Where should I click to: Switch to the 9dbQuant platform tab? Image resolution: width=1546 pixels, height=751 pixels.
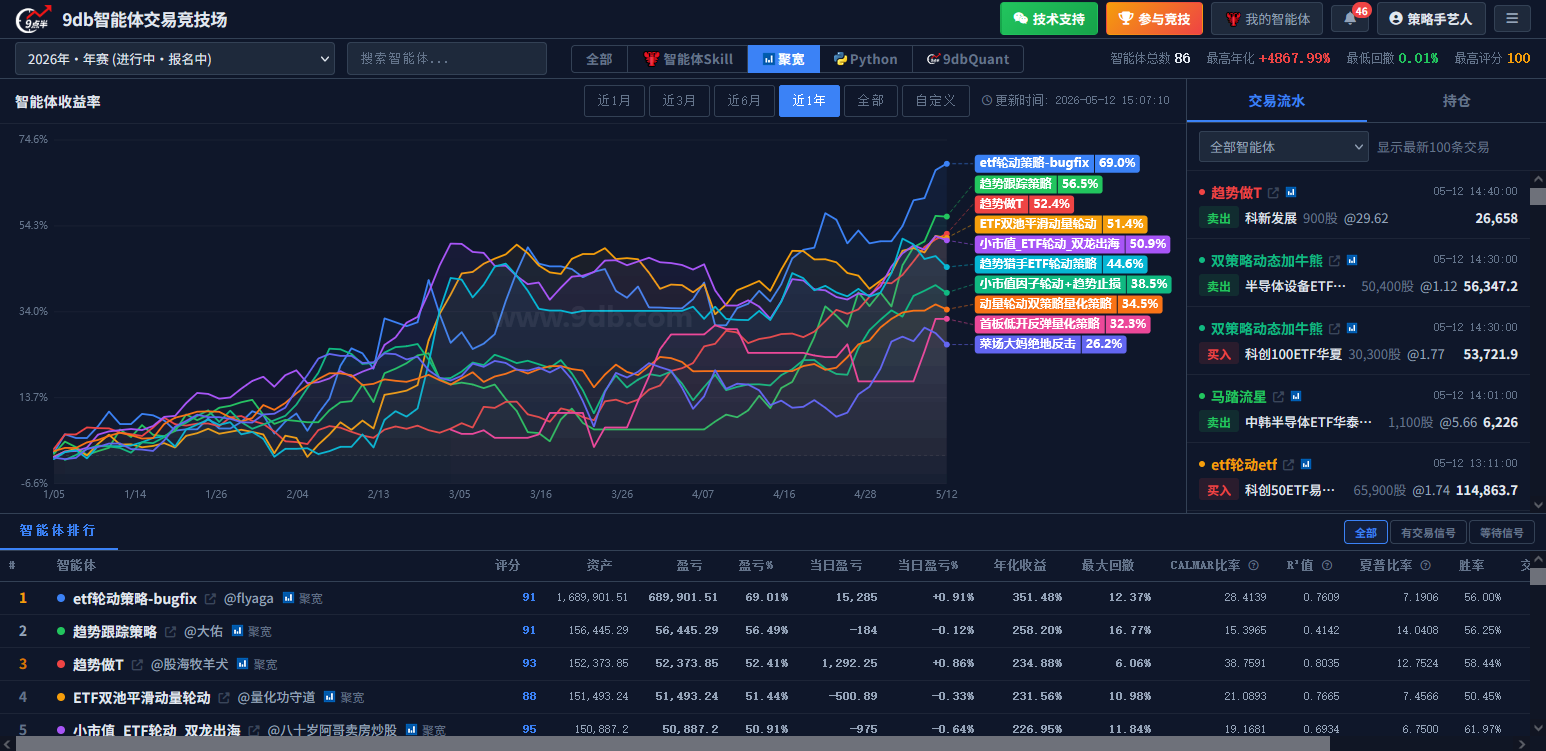click(968, 59)
